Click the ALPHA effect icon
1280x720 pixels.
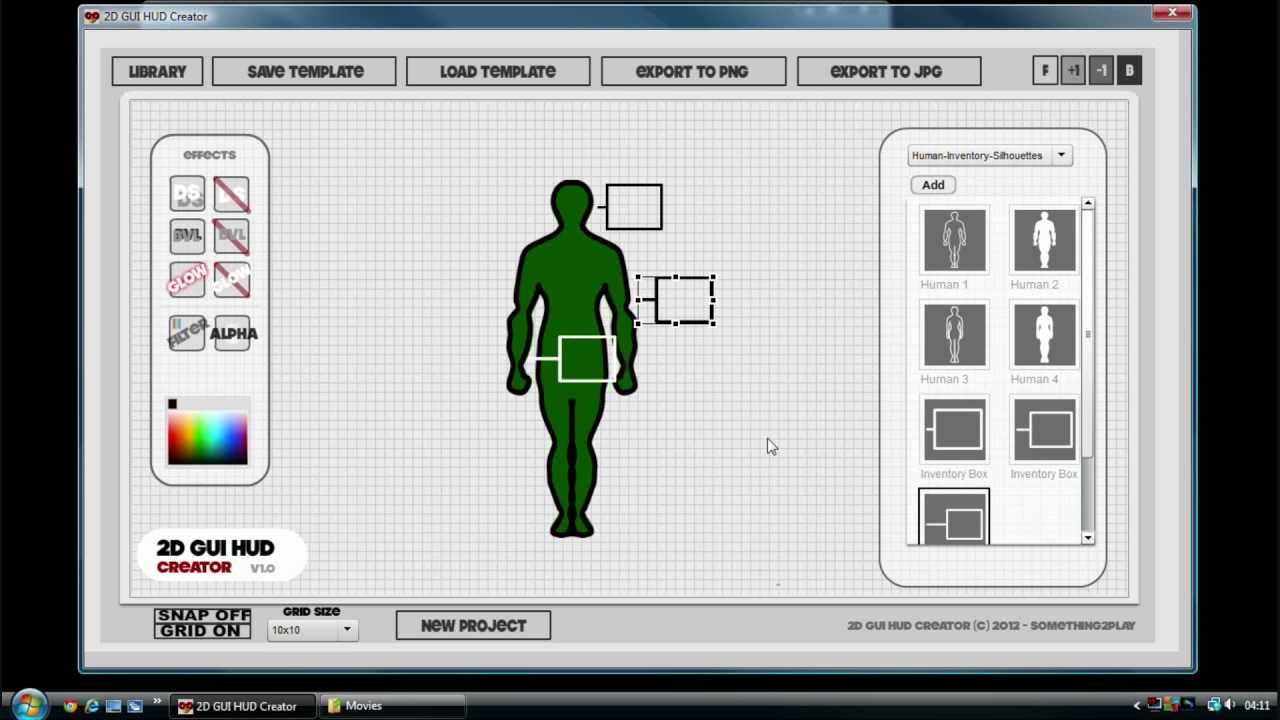231,333
